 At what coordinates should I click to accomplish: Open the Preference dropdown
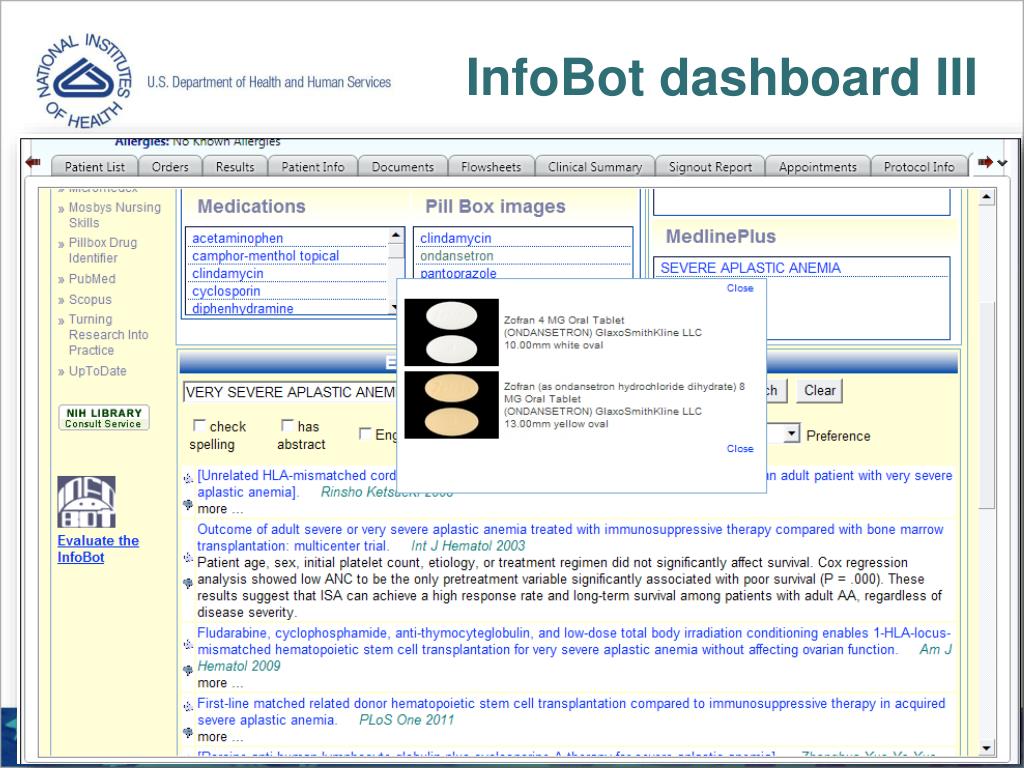[x=791, y=433]
